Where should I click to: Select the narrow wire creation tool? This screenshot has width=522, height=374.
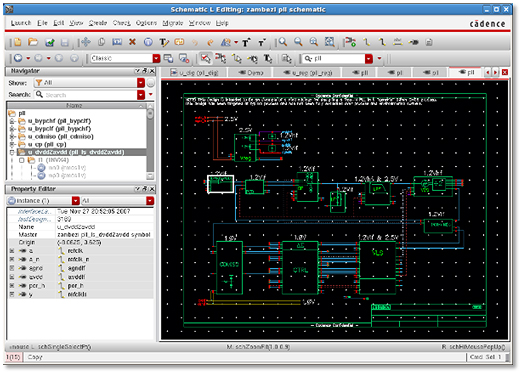367,42
